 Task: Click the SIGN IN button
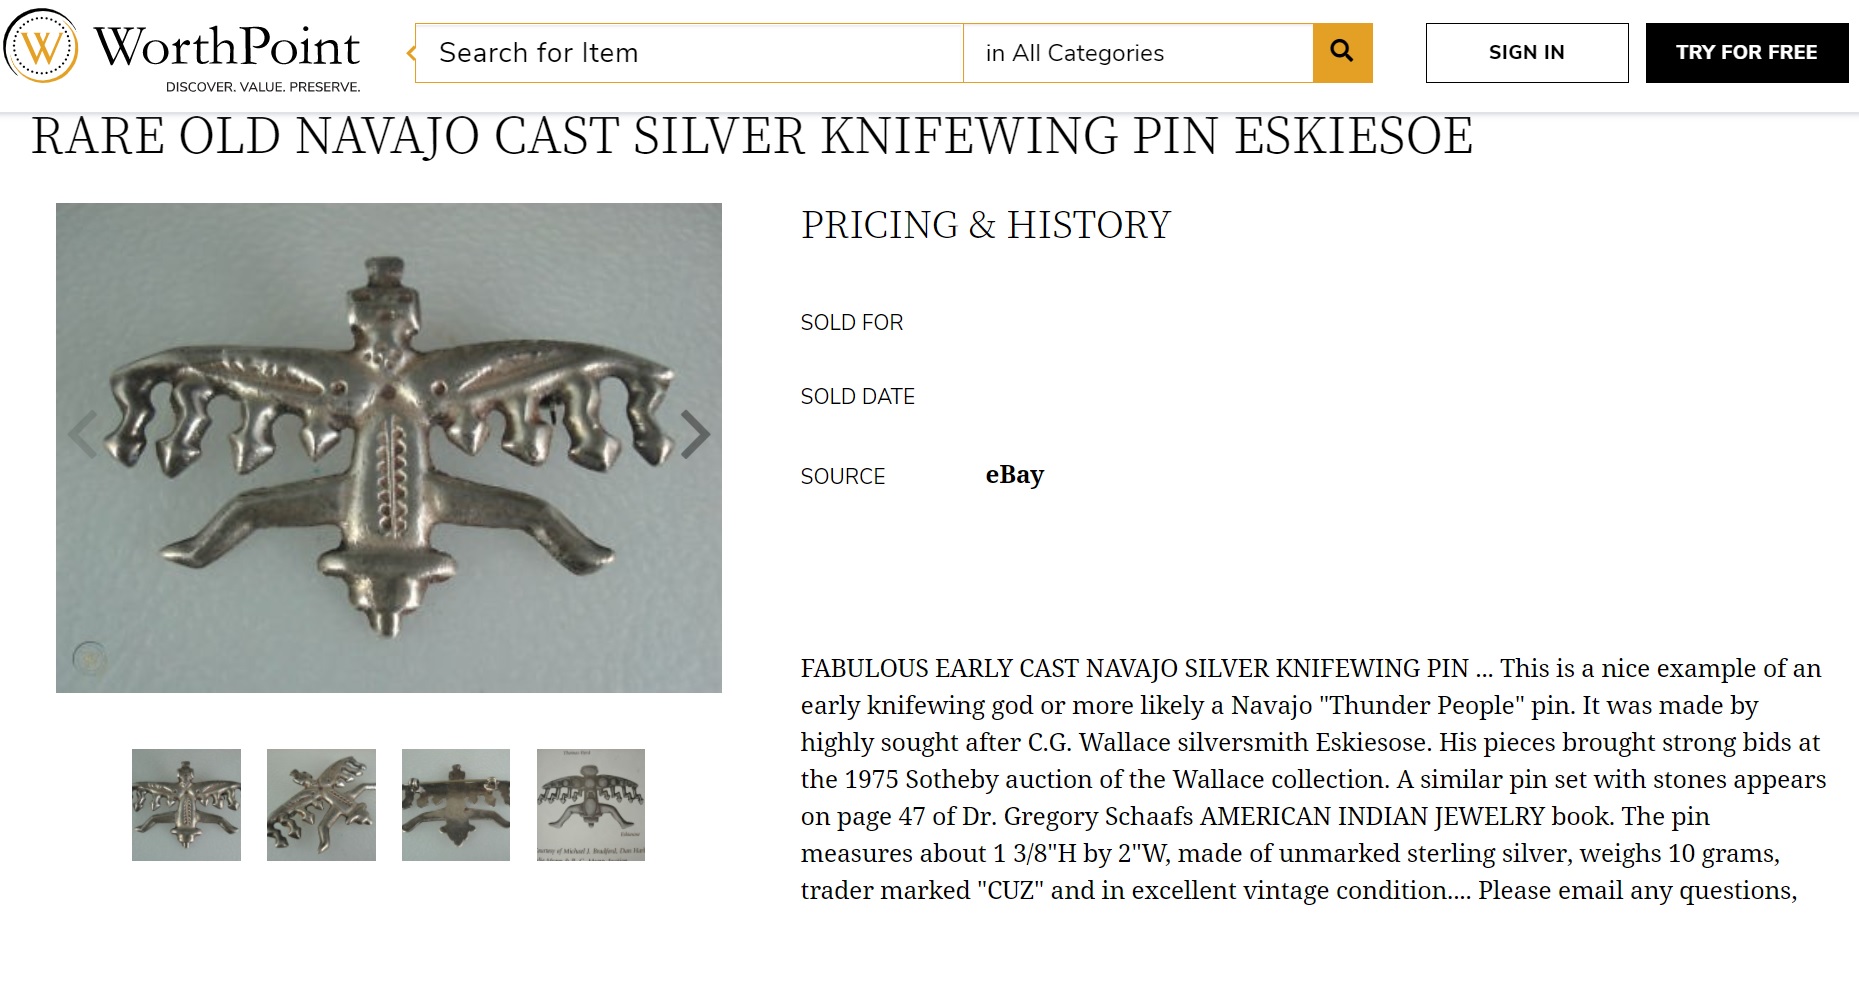(1526, 53)
